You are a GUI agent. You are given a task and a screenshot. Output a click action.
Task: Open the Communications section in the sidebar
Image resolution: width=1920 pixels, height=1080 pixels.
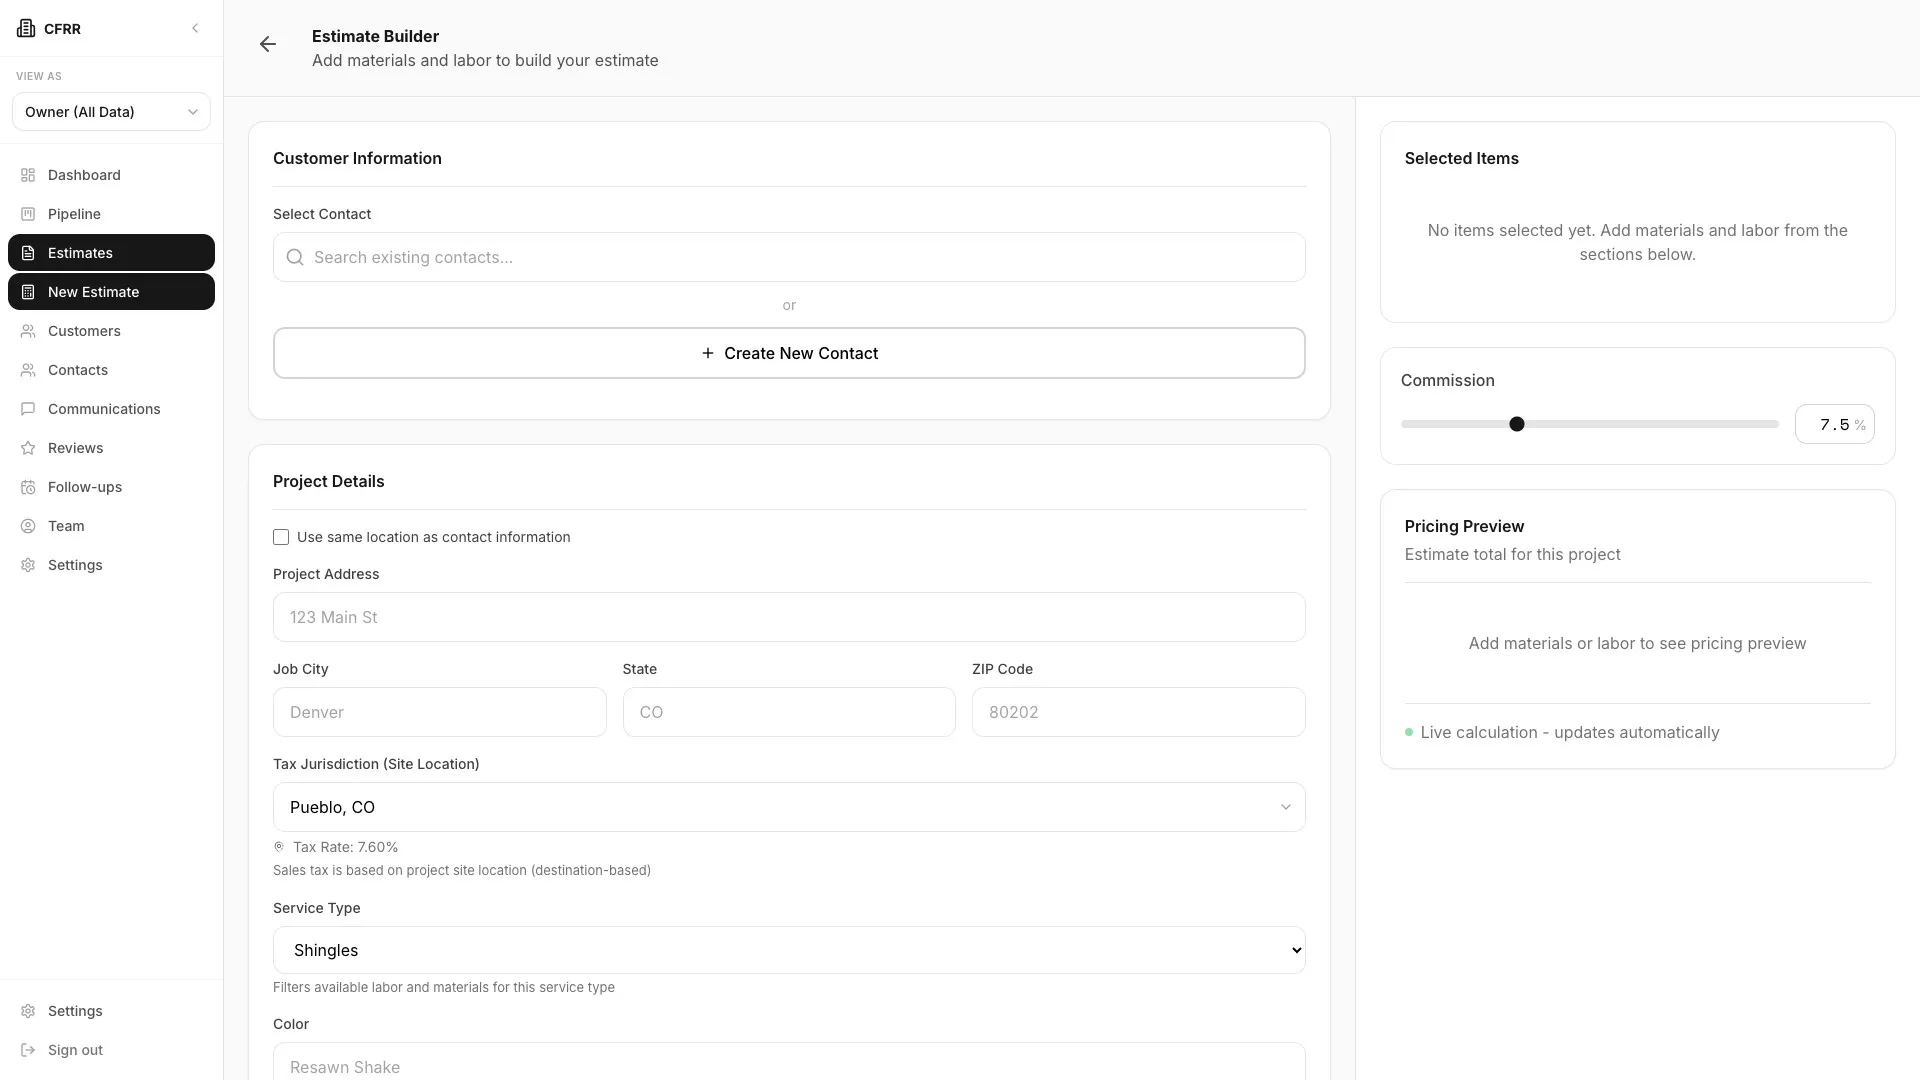click(x=104, y=409)
